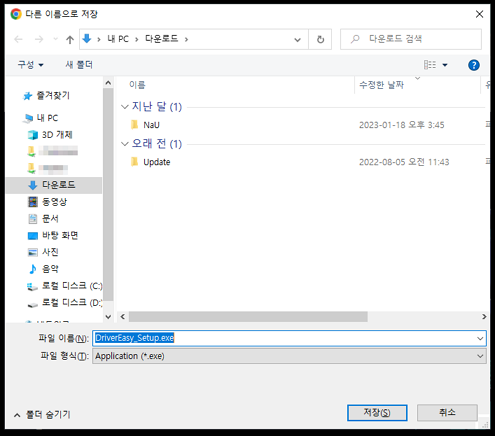Click the Chrome icon in title bar
This screenshot has height=436, width=495.
click(16, 14)
